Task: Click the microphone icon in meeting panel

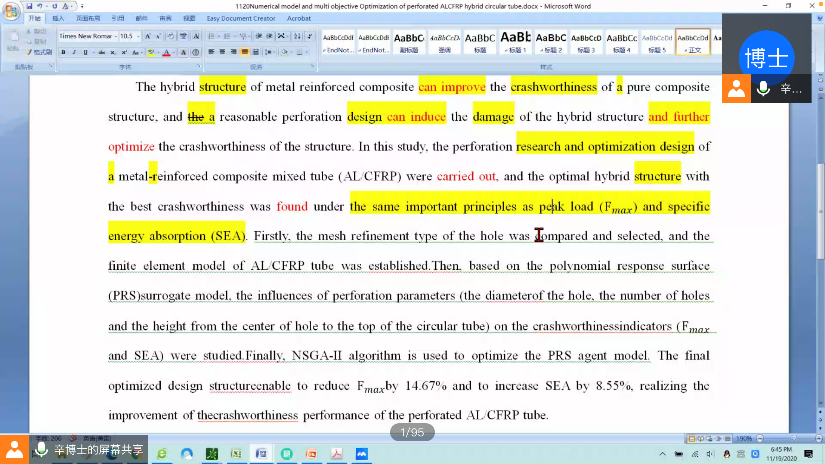Action: (764, 88)
